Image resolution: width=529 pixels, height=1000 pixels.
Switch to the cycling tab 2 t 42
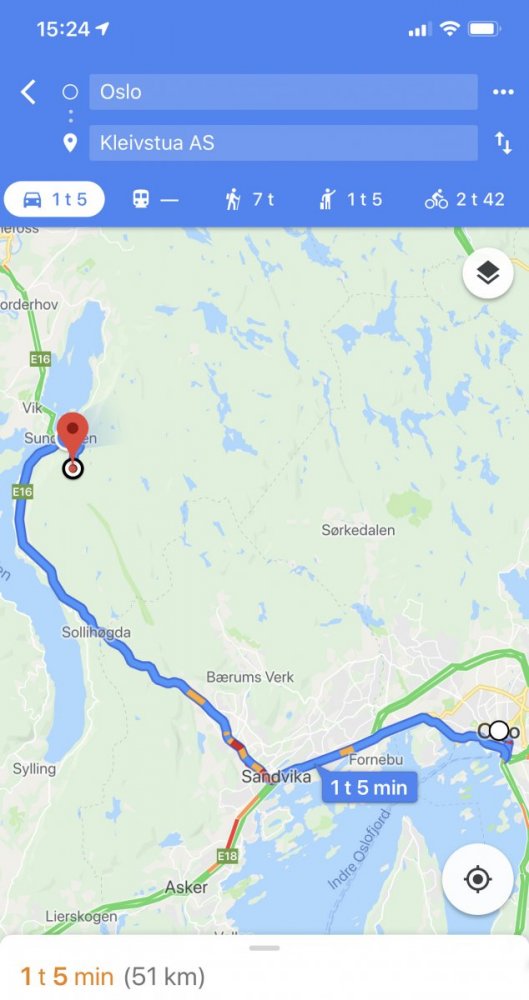pos(465,200)
